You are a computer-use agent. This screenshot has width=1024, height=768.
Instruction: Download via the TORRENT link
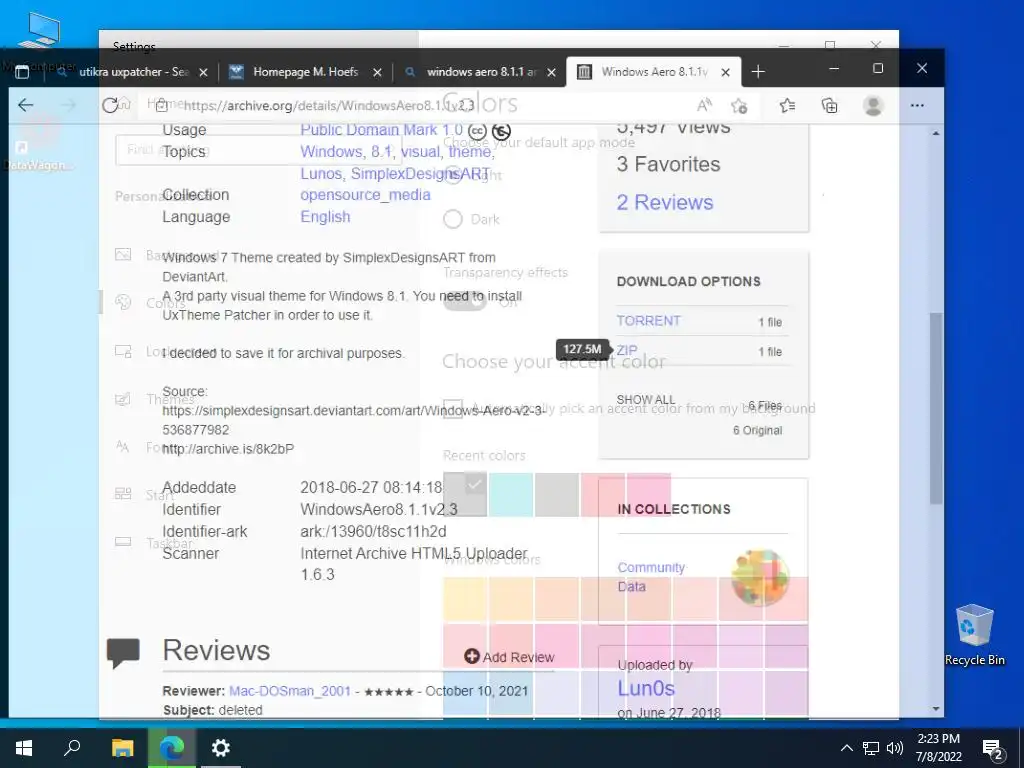648,321
